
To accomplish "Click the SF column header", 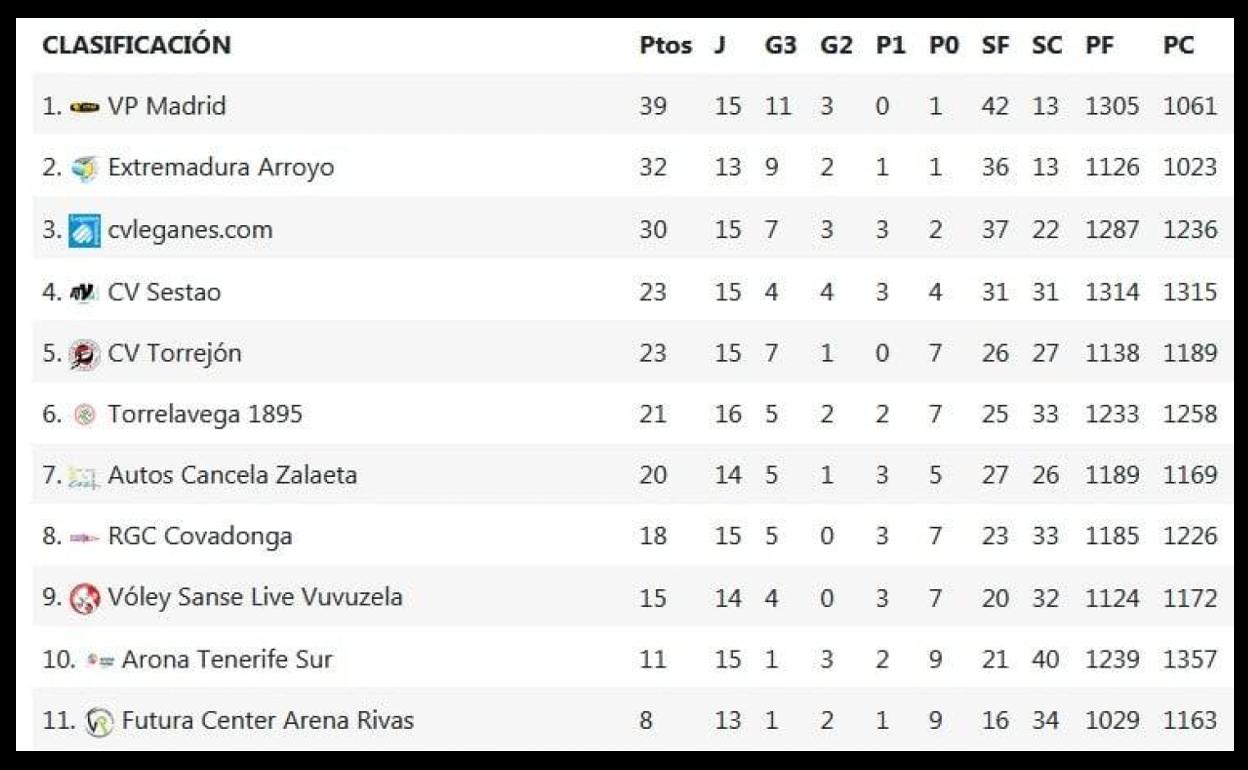I will 995,46.
